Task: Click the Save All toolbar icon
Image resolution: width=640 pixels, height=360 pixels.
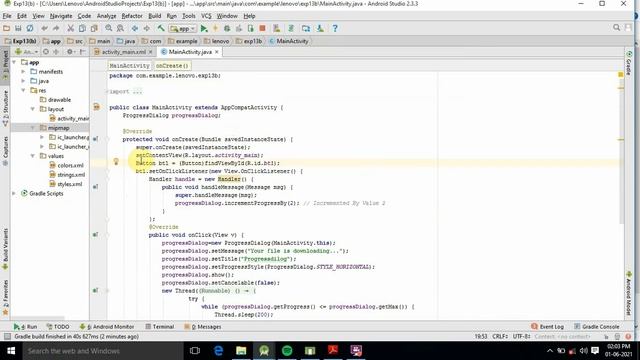Action: tap(18, 29)
